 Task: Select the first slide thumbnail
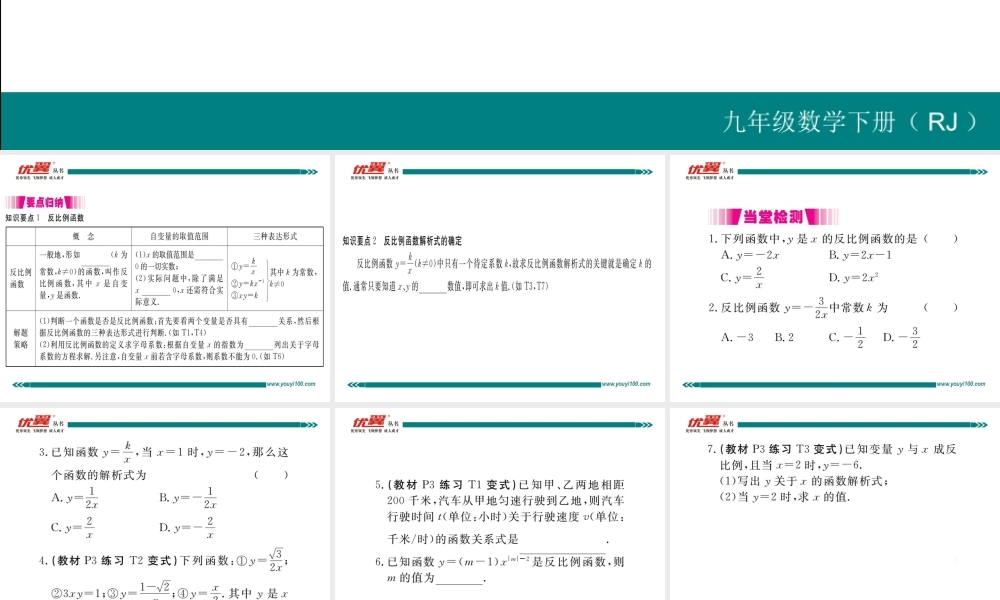(x=165, y=275)
